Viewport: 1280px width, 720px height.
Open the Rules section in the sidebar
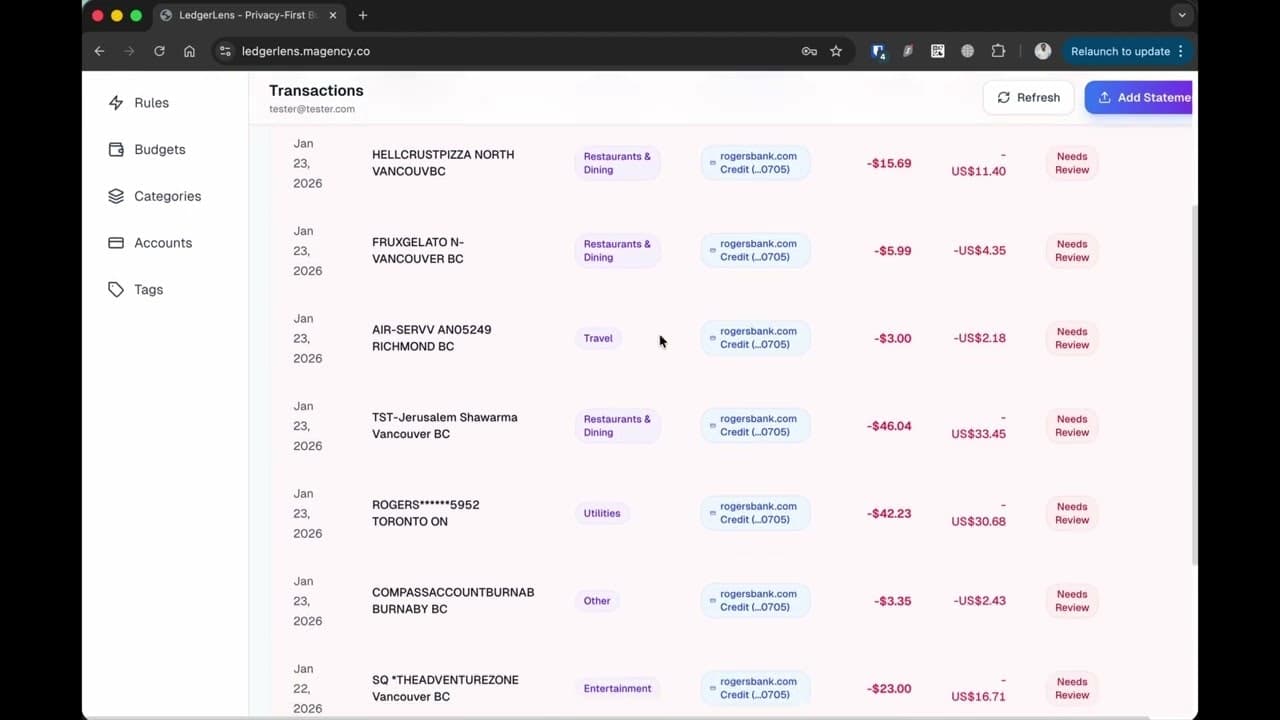151,102
